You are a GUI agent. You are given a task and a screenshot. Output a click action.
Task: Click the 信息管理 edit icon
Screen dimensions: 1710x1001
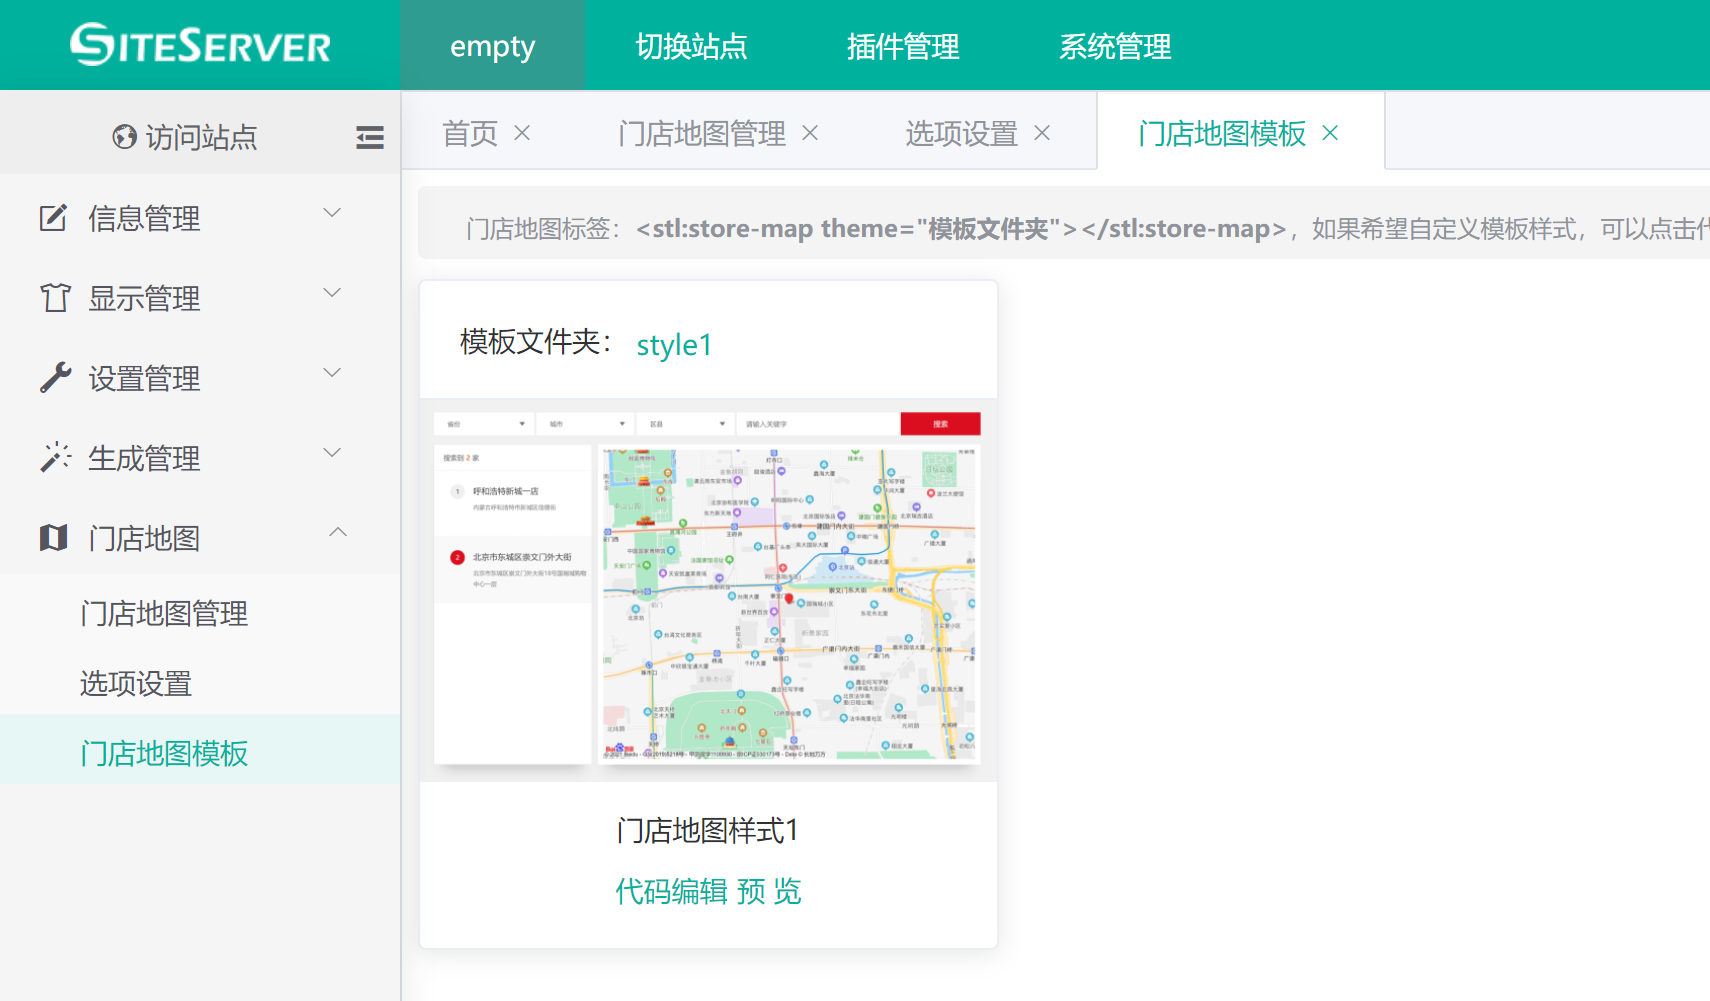[x=53, y=218]
